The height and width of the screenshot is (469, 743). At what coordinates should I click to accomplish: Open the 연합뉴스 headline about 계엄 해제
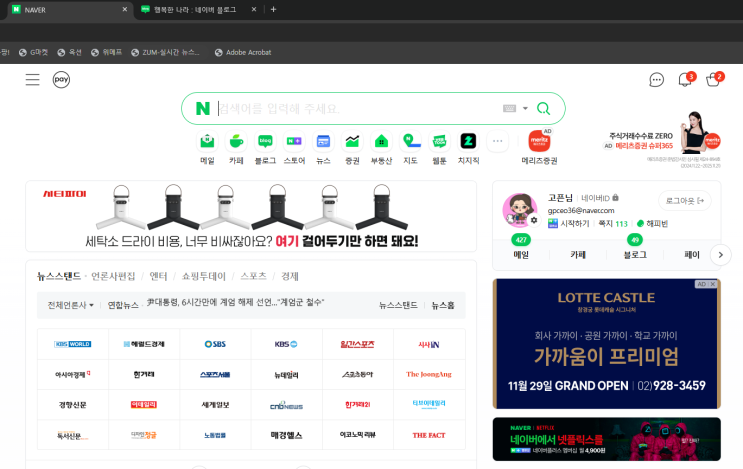coord(235,302)
